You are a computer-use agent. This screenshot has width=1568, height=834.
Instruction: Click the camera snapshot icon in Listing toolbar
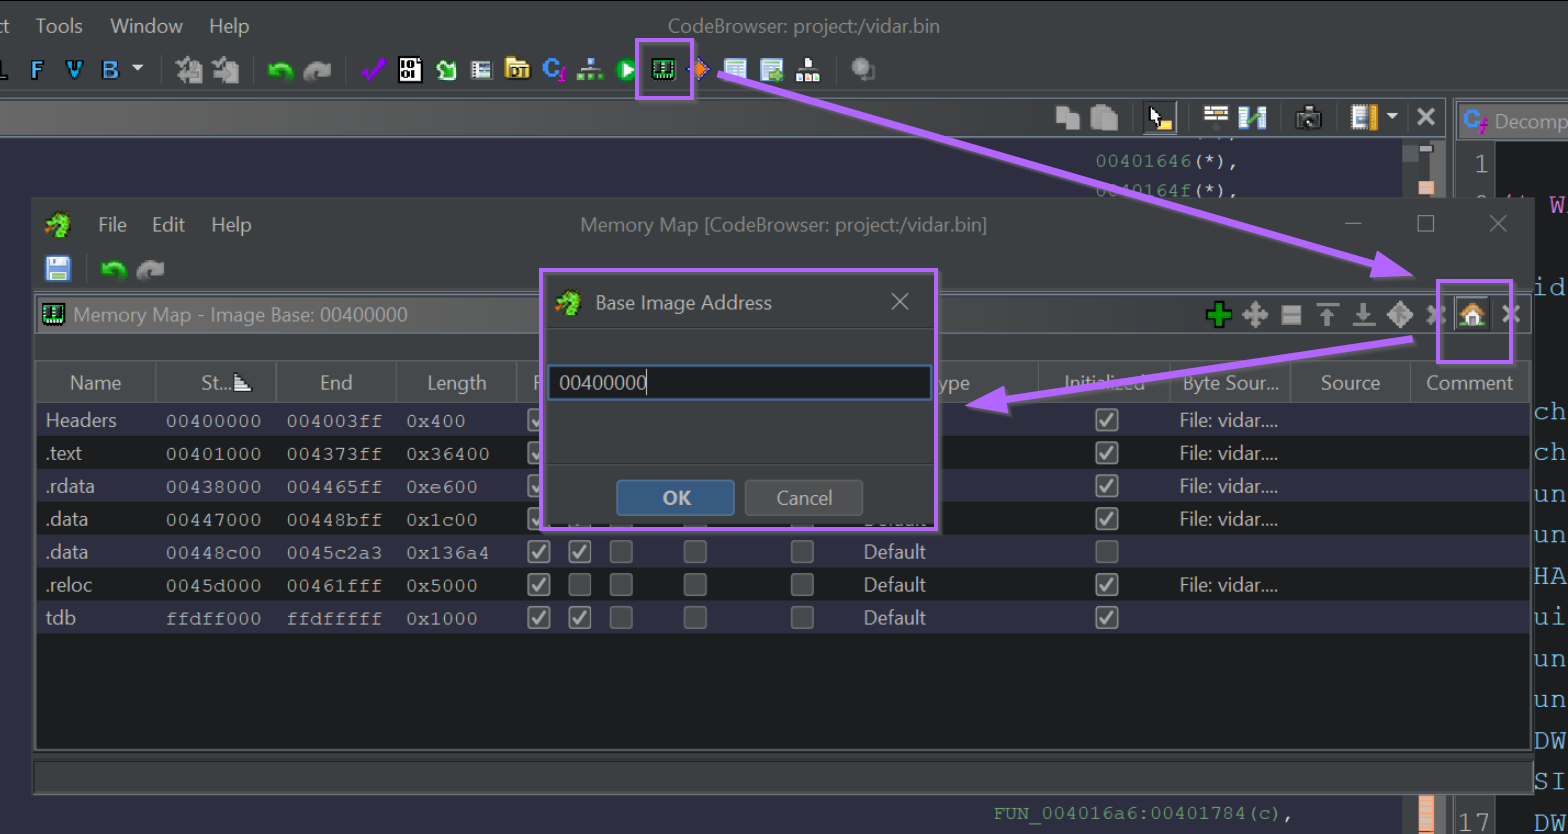point(1308,117)
